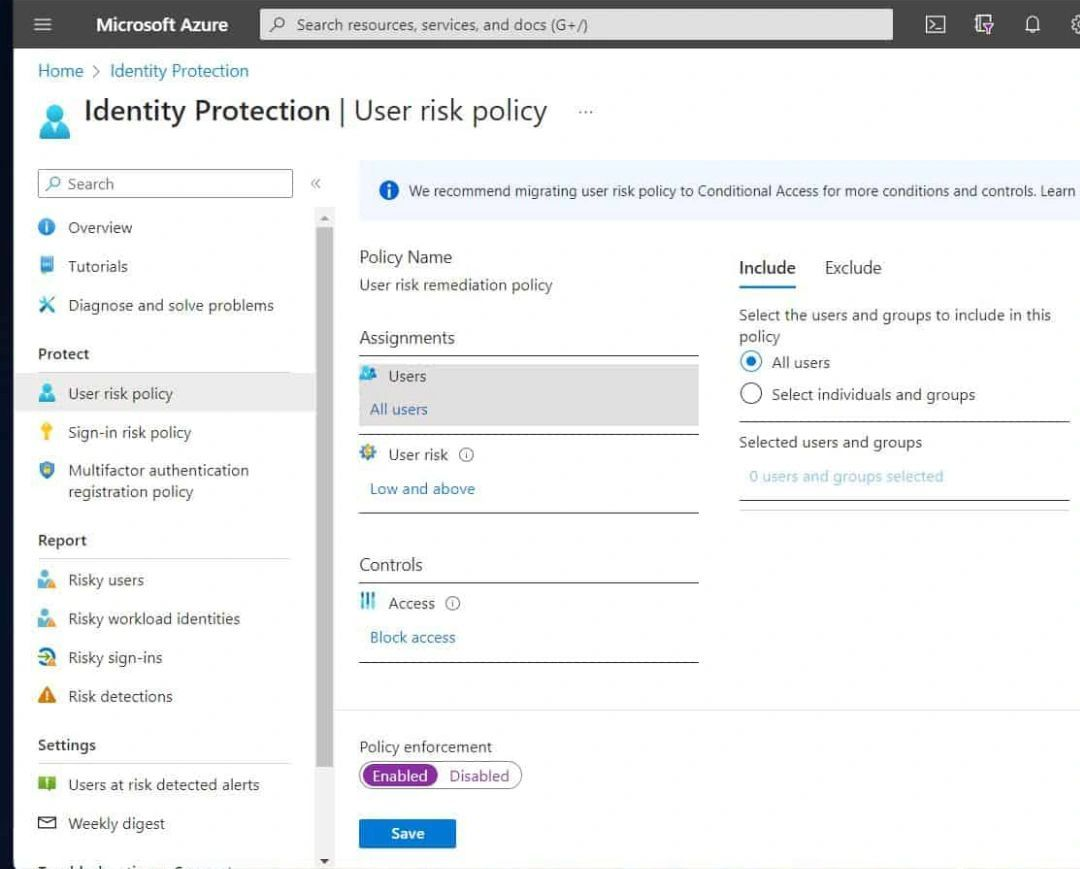Open the more options ellipsis beside page title
Viewport: 1080px width, 869px height.
[585, 112]
